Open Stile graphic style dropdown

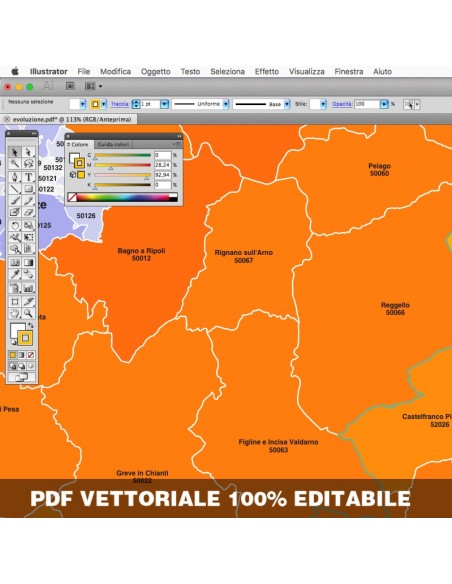pyautogui.click(x=323, y=104)
